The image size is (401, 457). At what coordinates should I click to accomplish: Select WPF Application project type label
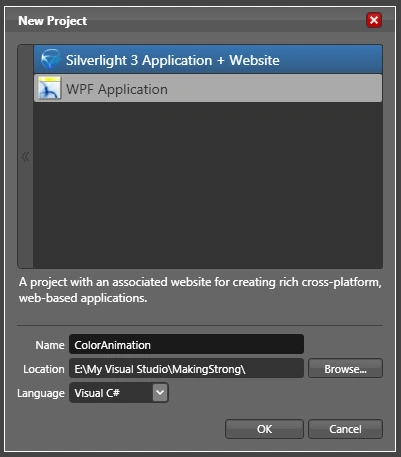(117, 89)
